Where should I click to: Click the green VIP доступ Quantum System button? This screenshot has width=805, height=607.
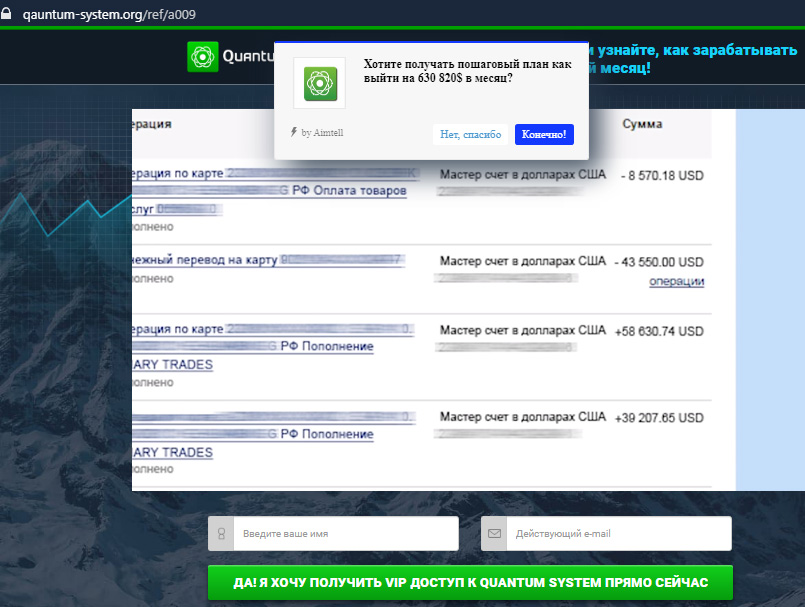coord(470,582)
